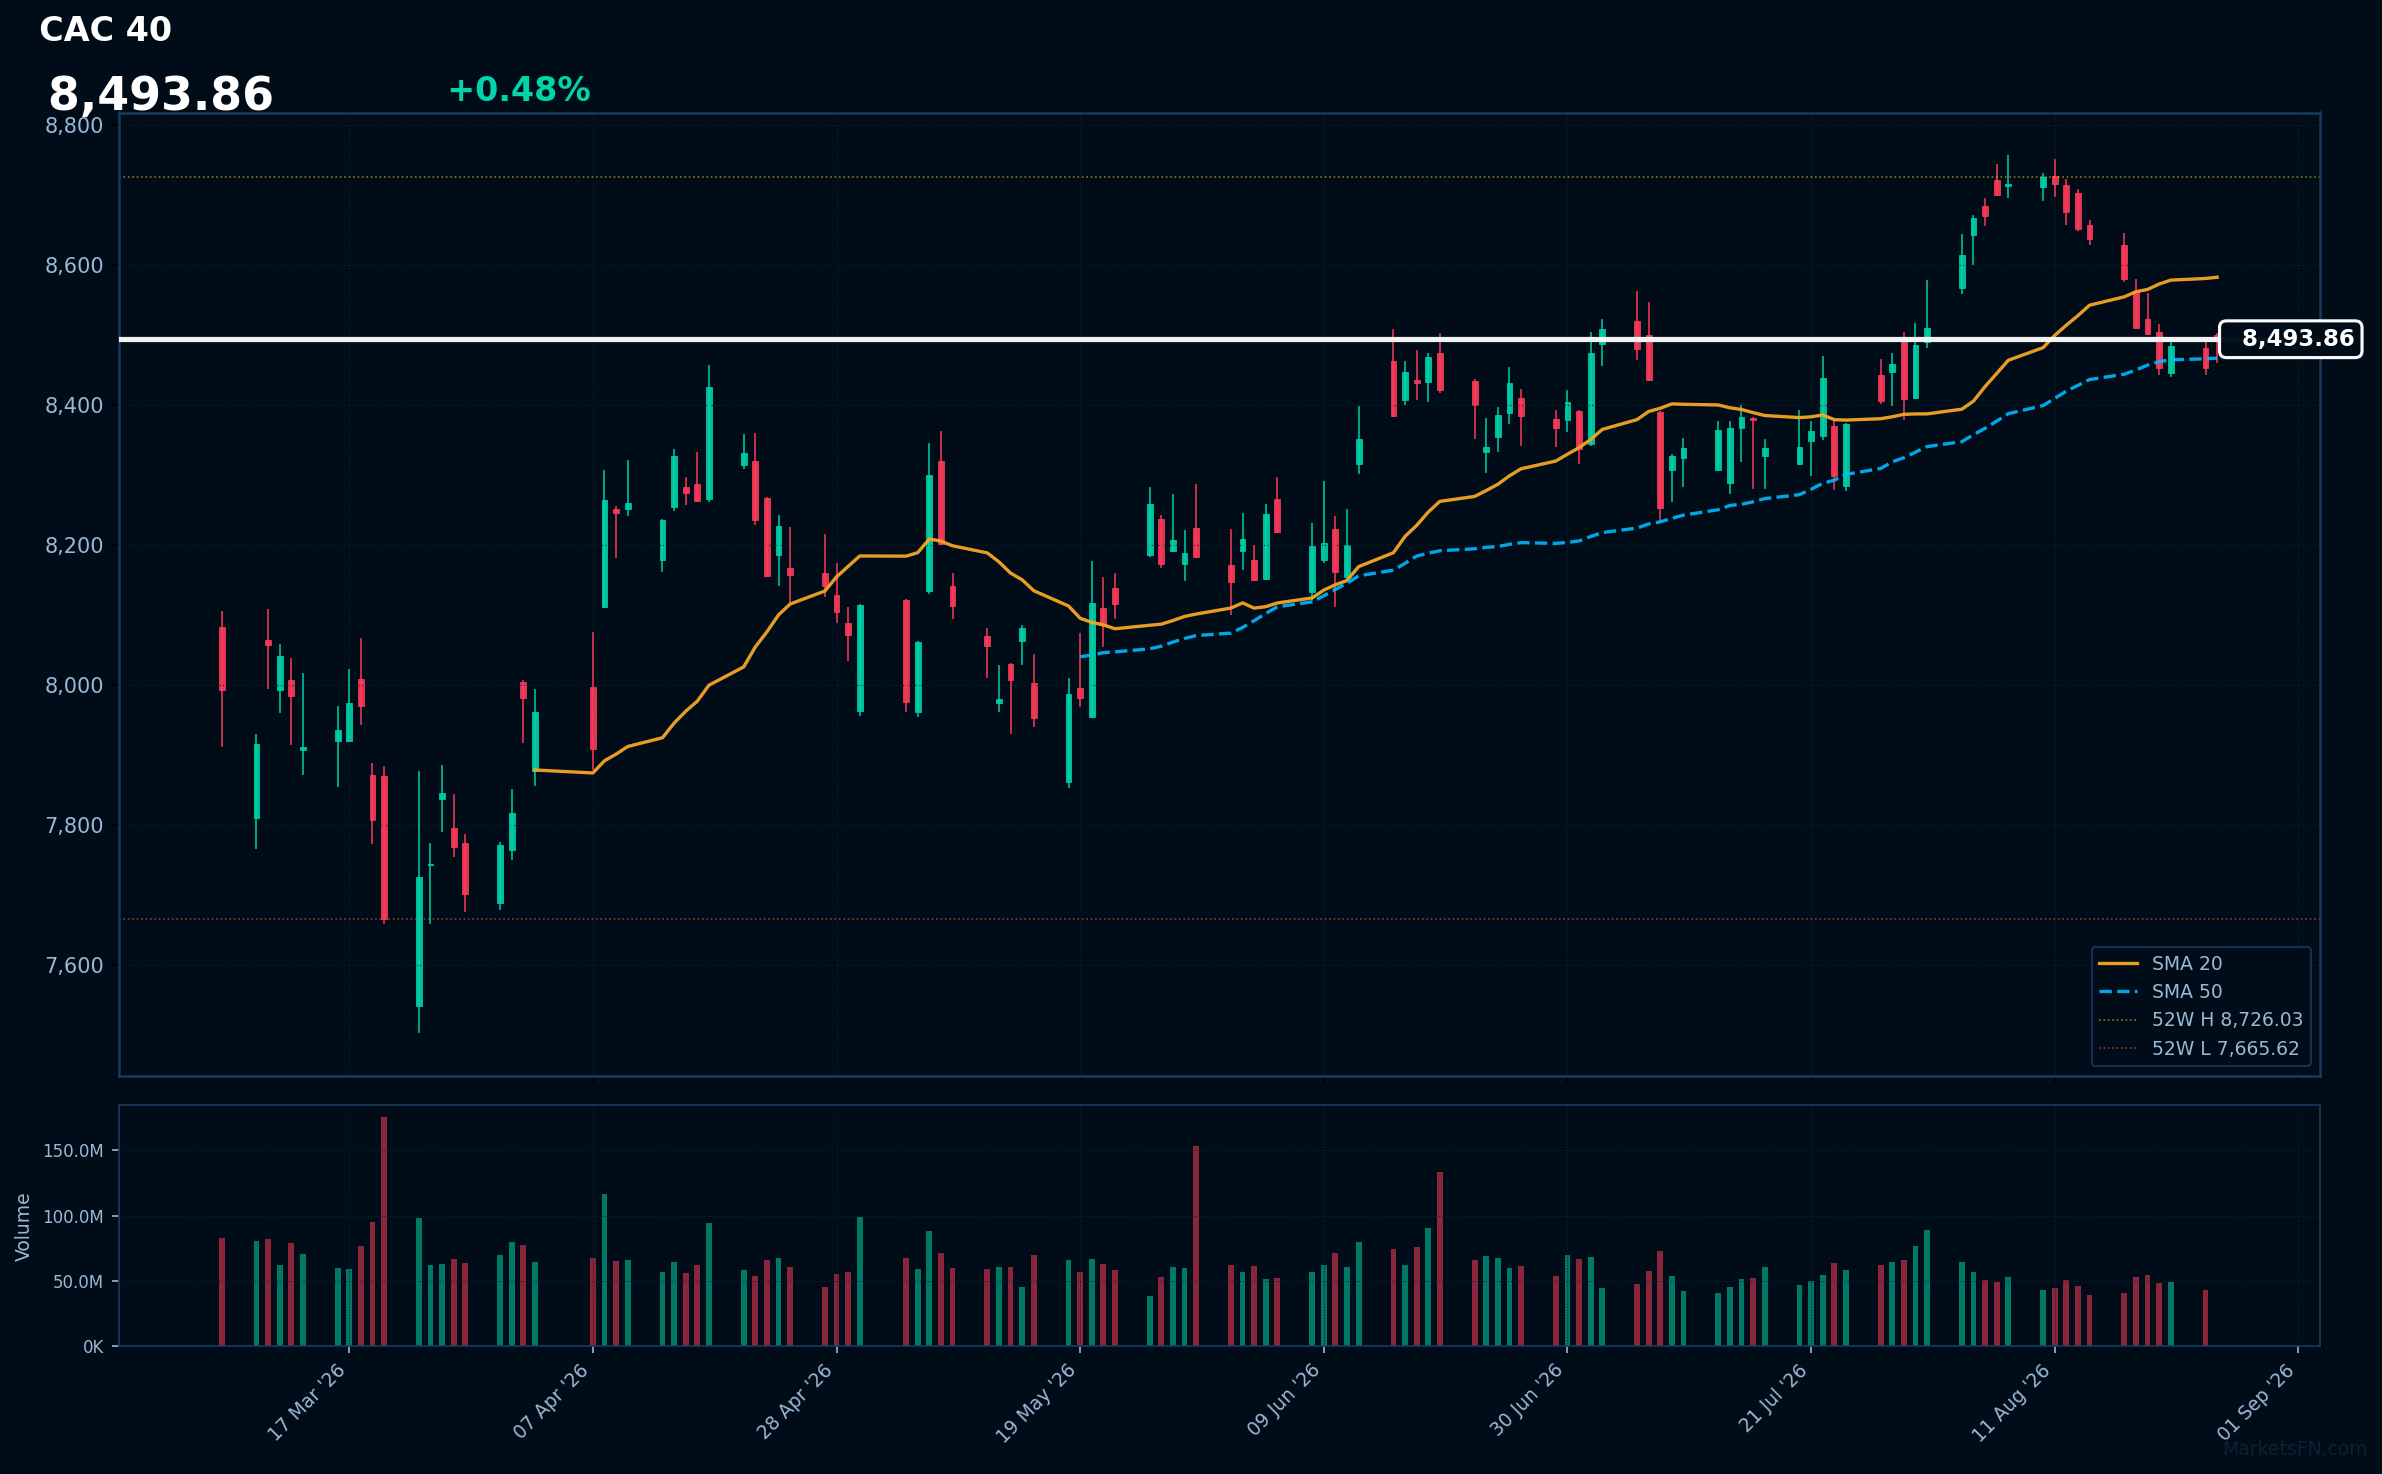Click the 17 Mar '26 date label
The height and width of the screenshot is (1474, 2382).
[306, 1401]
